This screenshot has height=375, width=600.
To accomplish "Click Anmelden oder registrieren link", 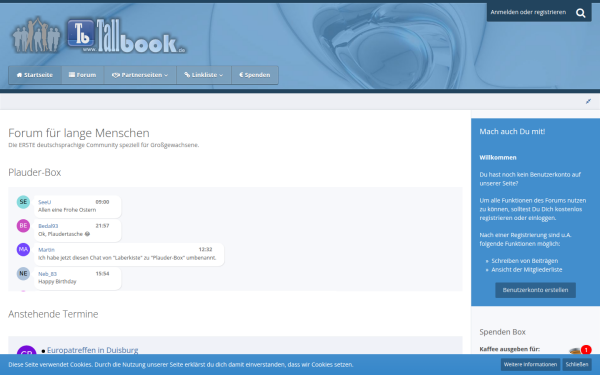I will pos(528,12).
